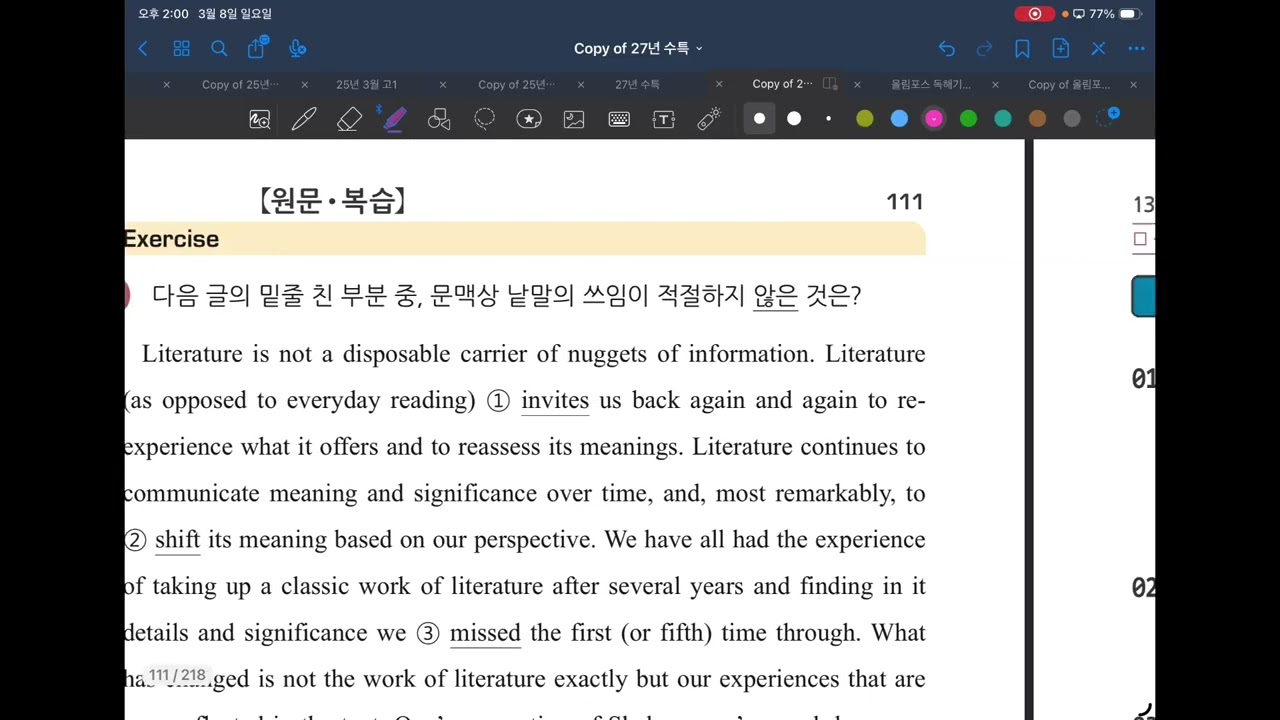Switch to read-only mode with crossed-pen icon

(x=1098, y=48)
